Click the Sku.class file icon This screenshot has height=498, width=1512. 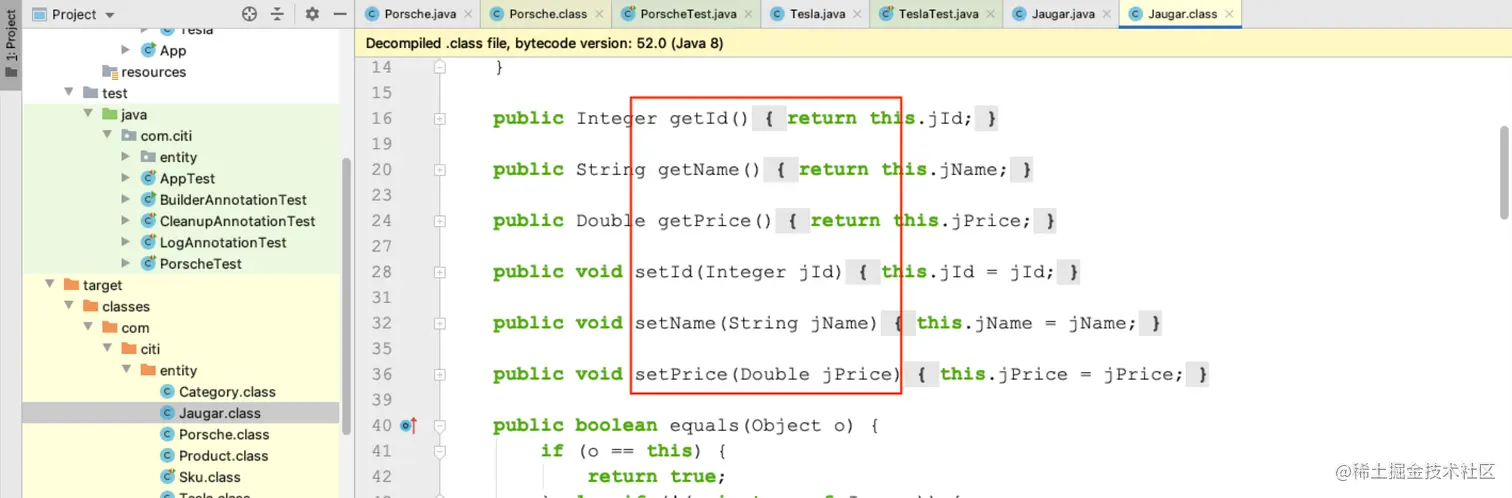(x=168, y=477)
